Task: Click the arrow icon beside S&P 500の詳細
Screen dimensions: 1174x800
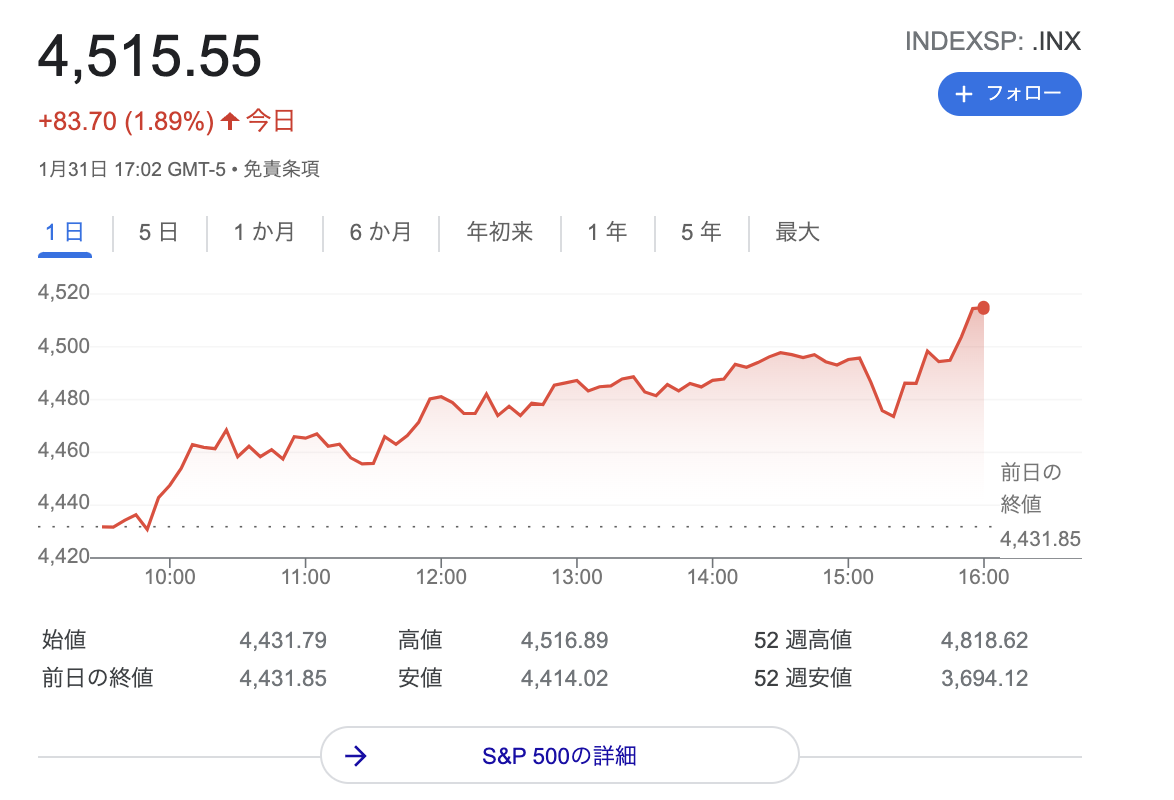Action: point(356,756)
